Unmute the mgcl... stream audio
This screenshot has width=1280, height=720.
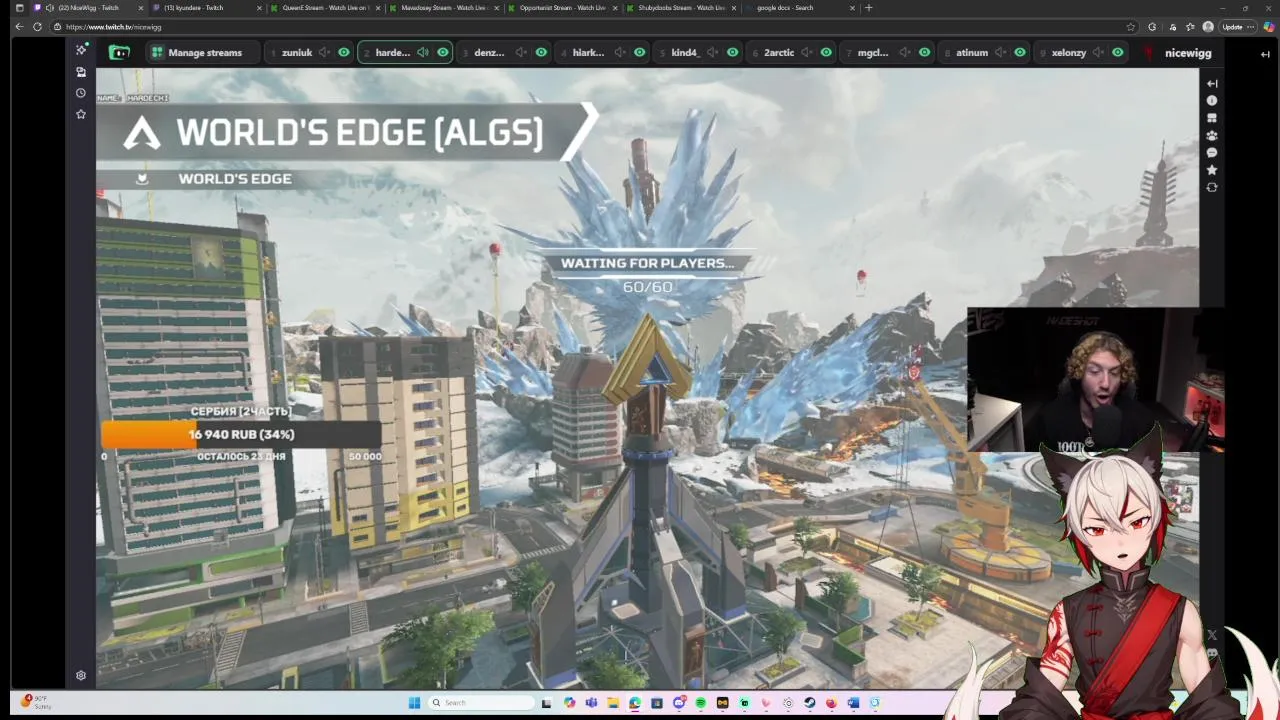pos(905,52)
